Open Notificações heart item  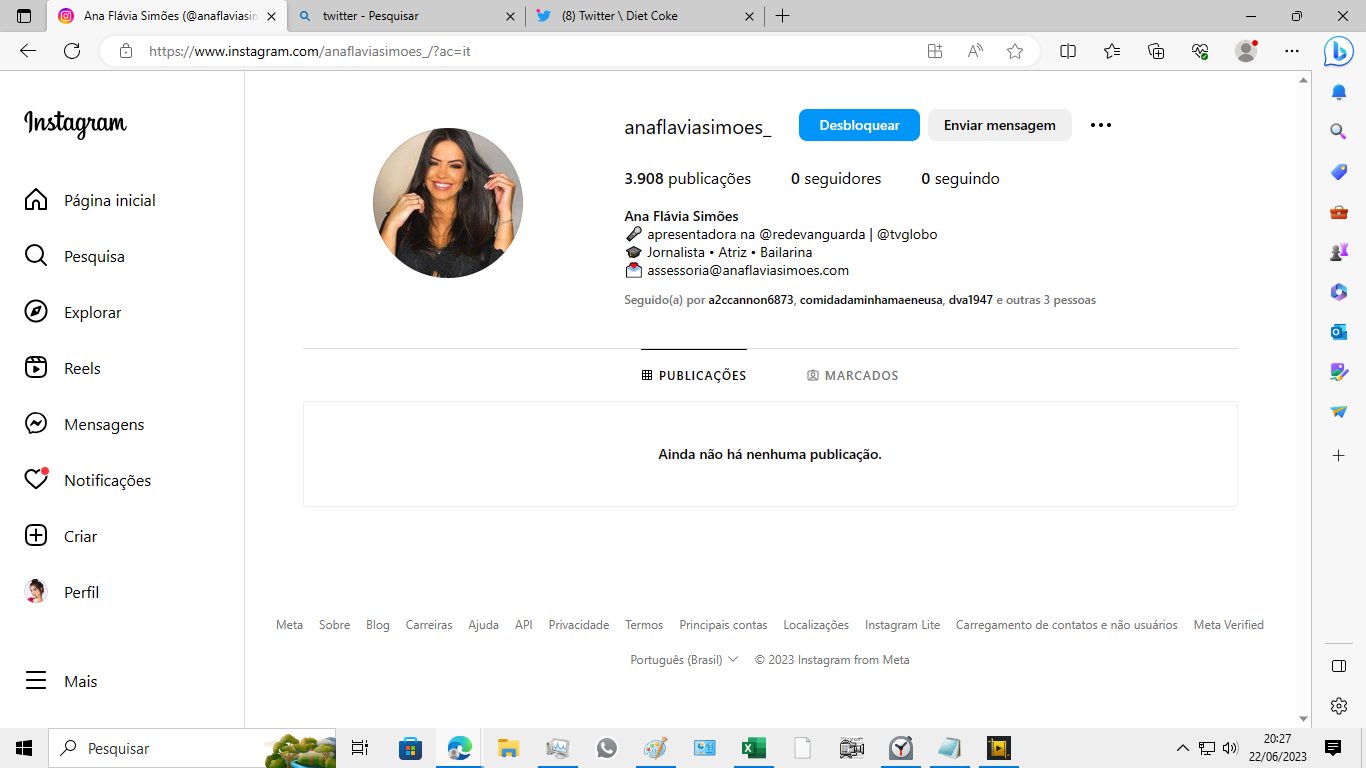(x=88, y=480)
